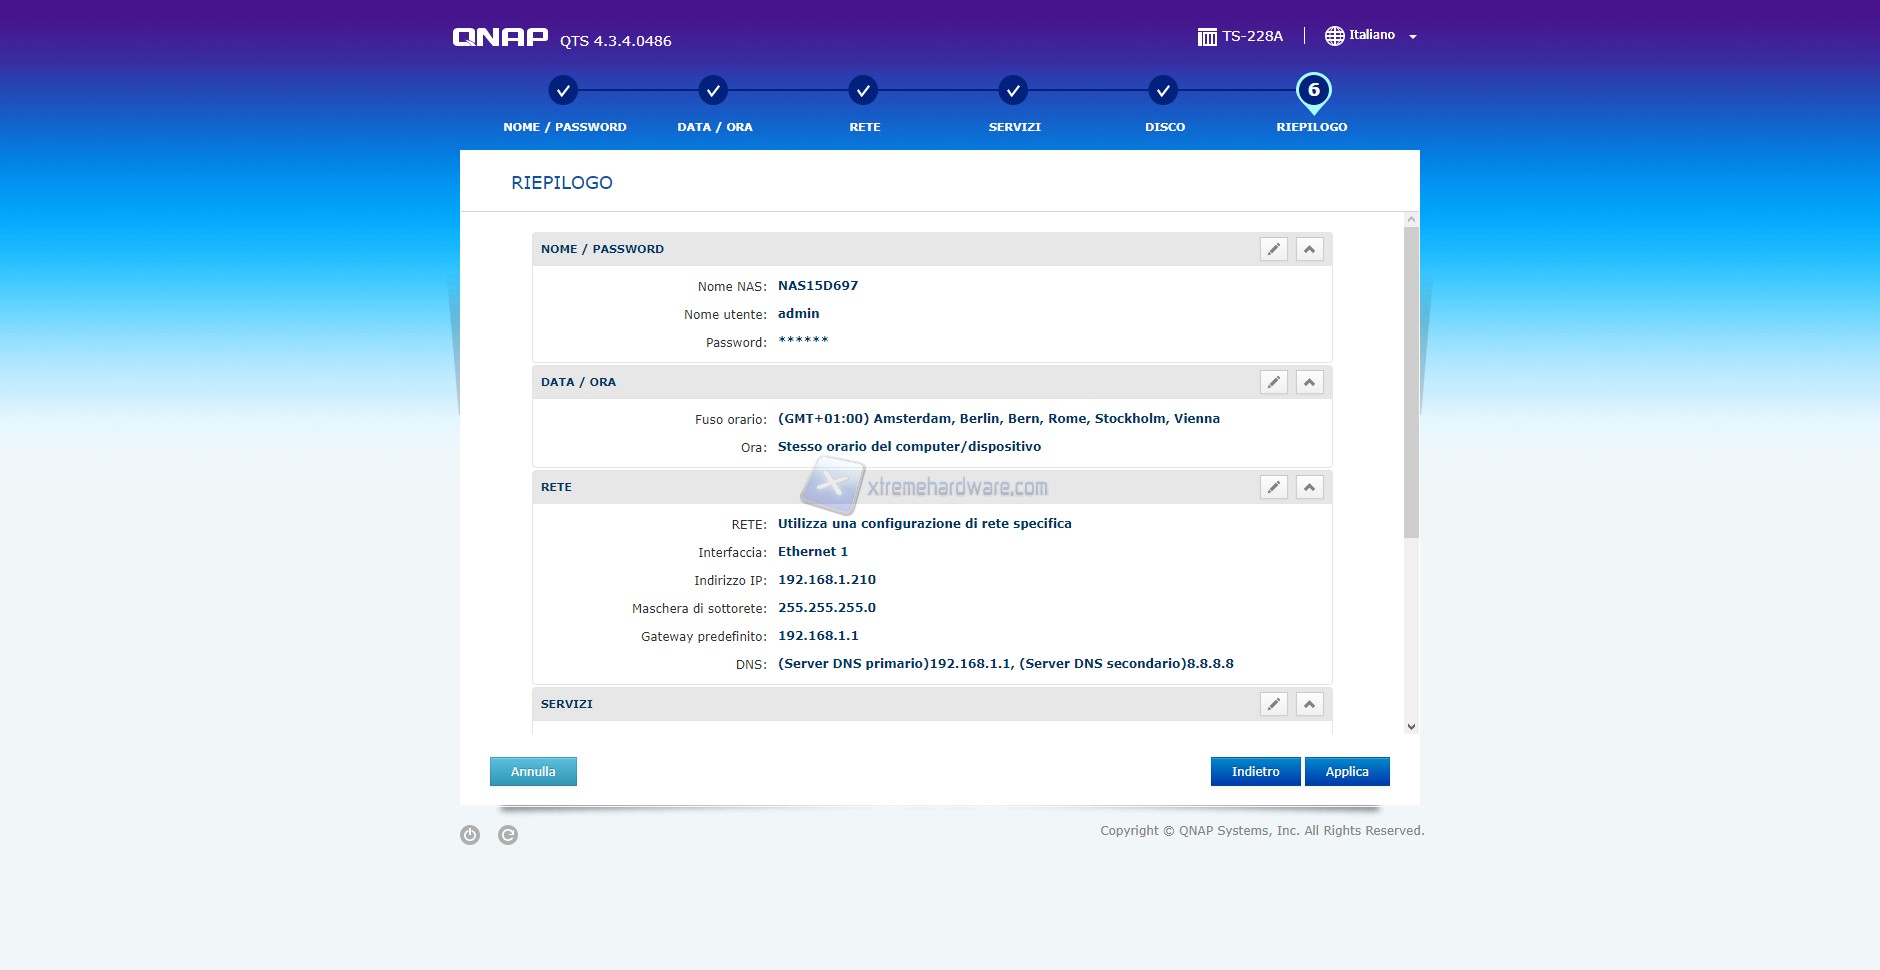Click the scrollbar down arrow in summary
1880x970 pixels.
point(1411,727)
